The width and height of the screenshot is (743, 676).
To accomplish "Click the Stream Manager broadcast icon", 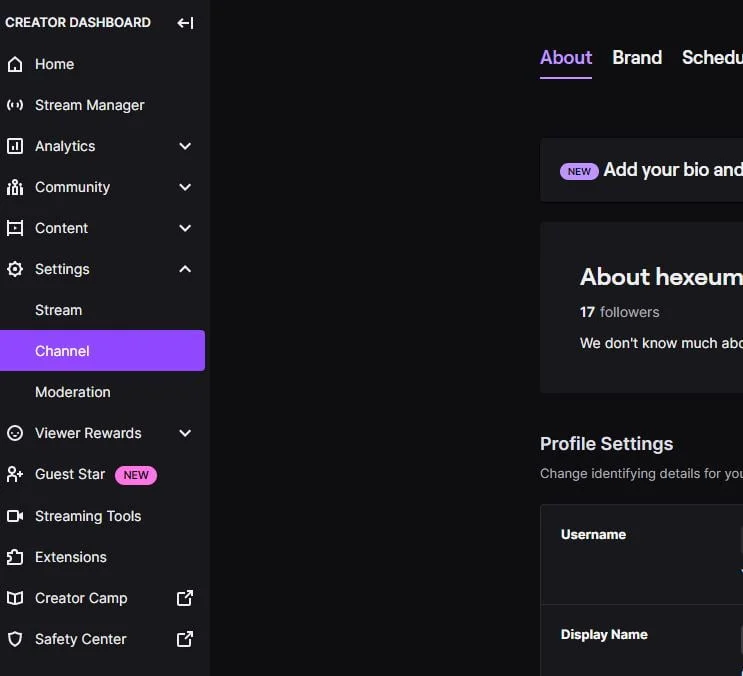I will (x=15, y=105).
